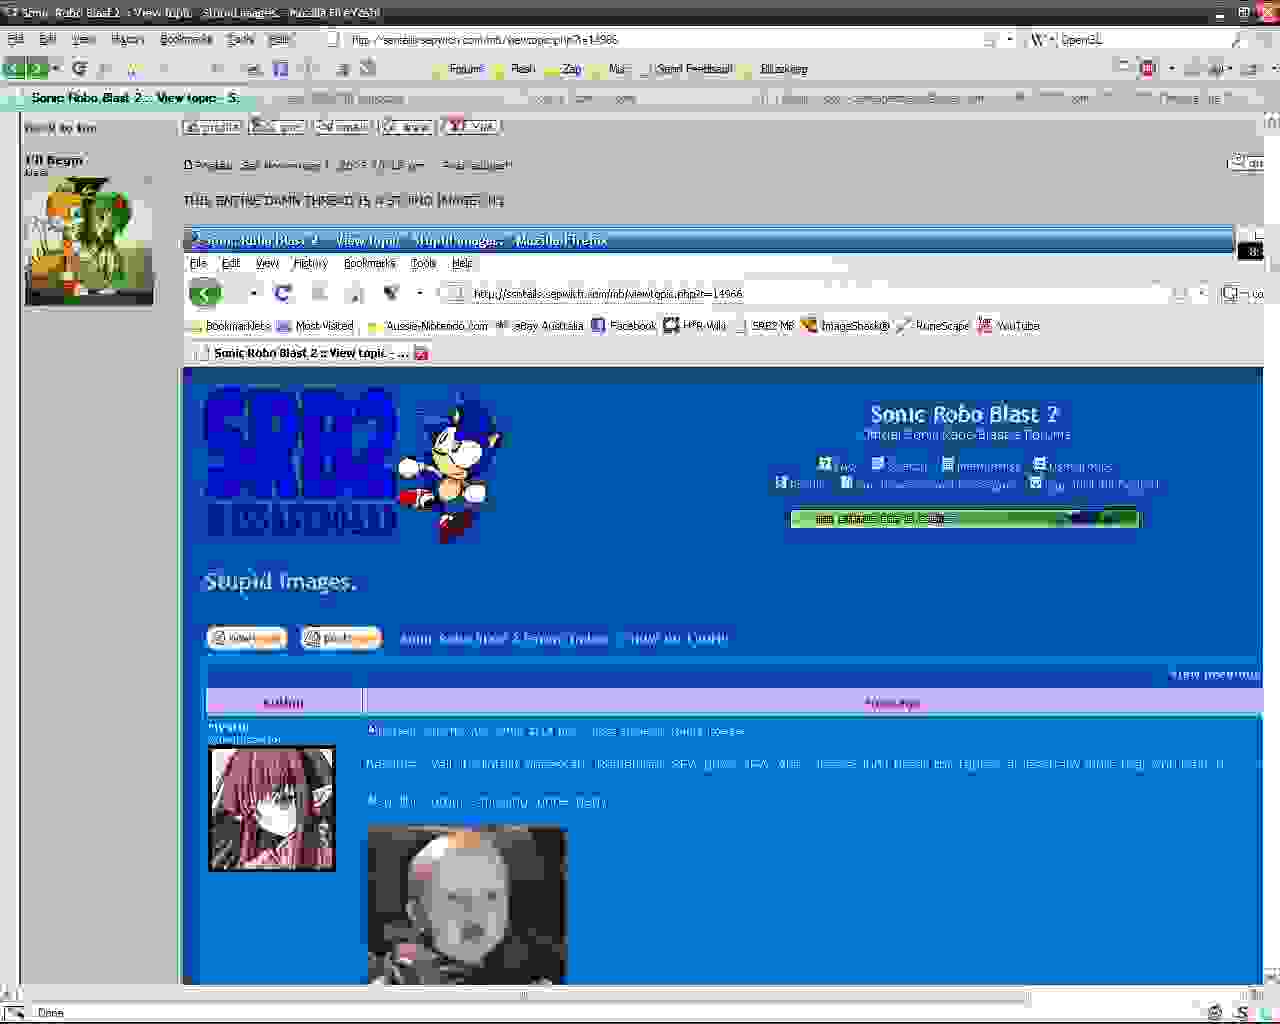The height and width of the screenshot is (1024, 1280).
Task: Click the green Forward navigation button
Action: coord(37,69)
